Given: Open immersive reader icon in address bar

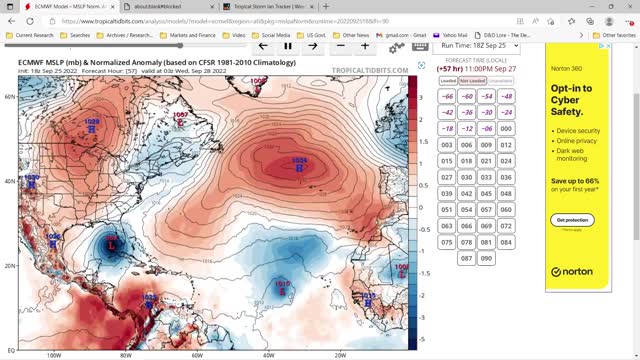Looking at the screenshot, I should [x=520, y=21].
